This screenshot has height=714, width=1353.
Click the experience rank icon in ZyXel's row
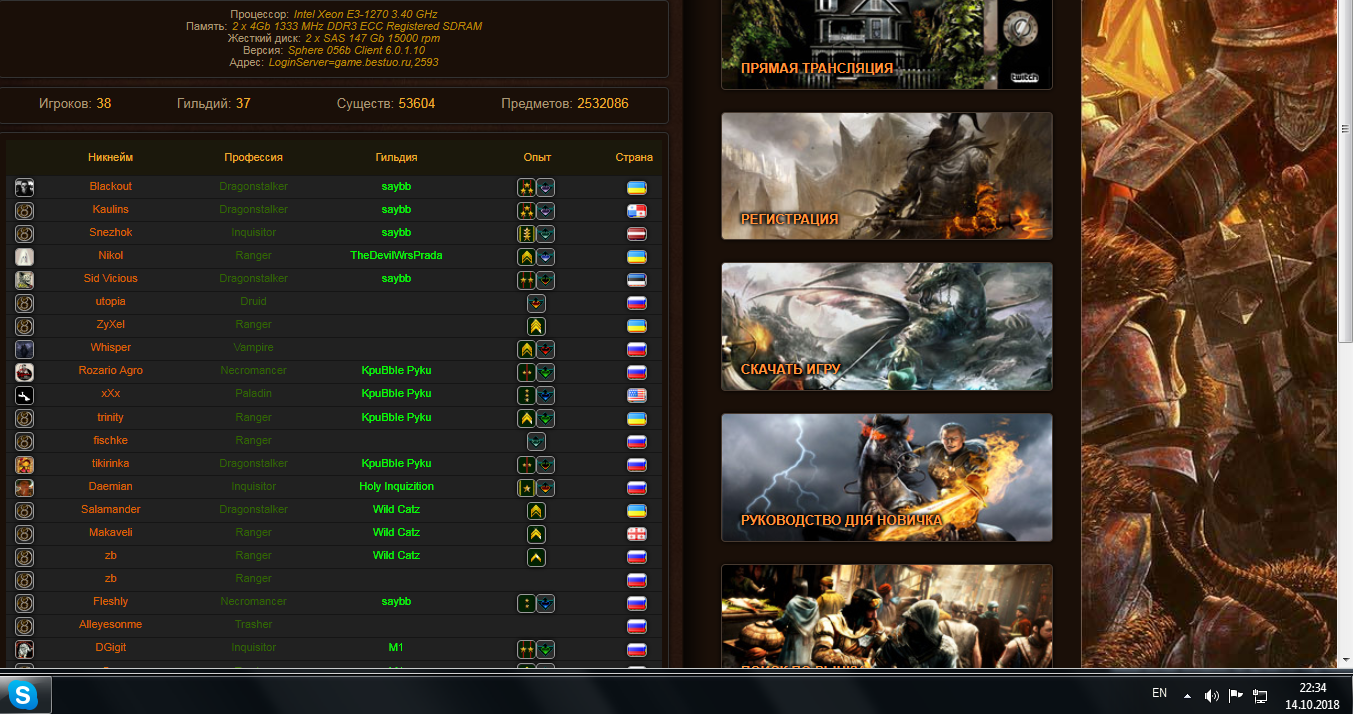(536, 325)
